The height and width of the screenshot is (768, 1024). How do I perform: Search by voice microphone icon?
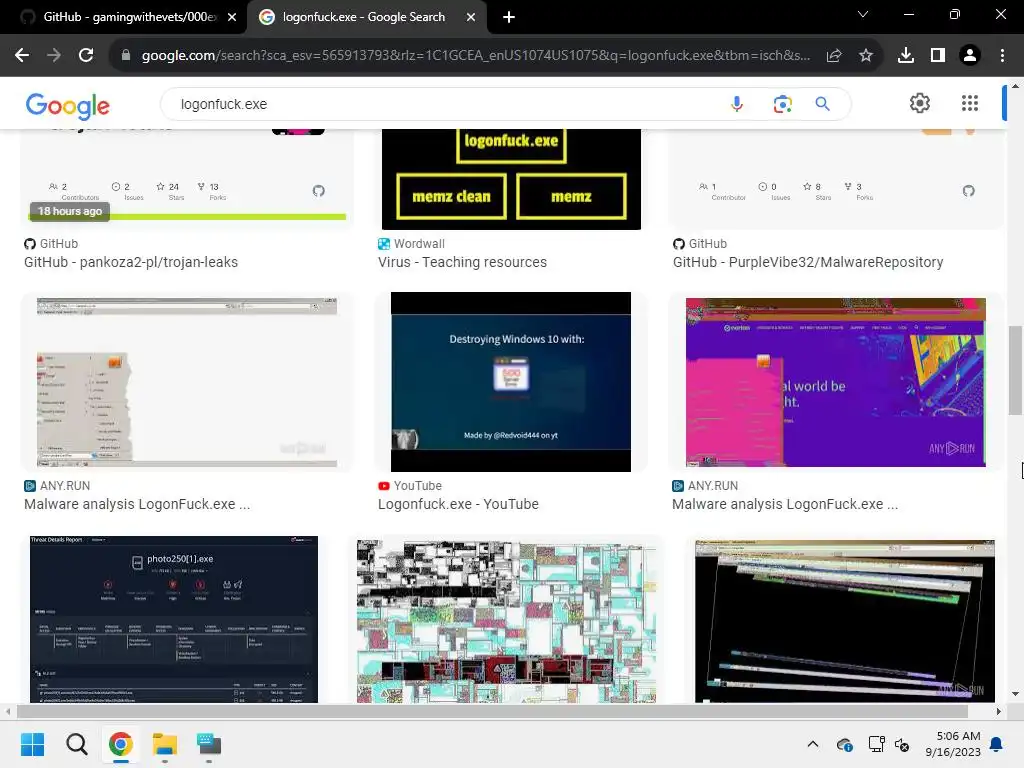coord(737,104)
